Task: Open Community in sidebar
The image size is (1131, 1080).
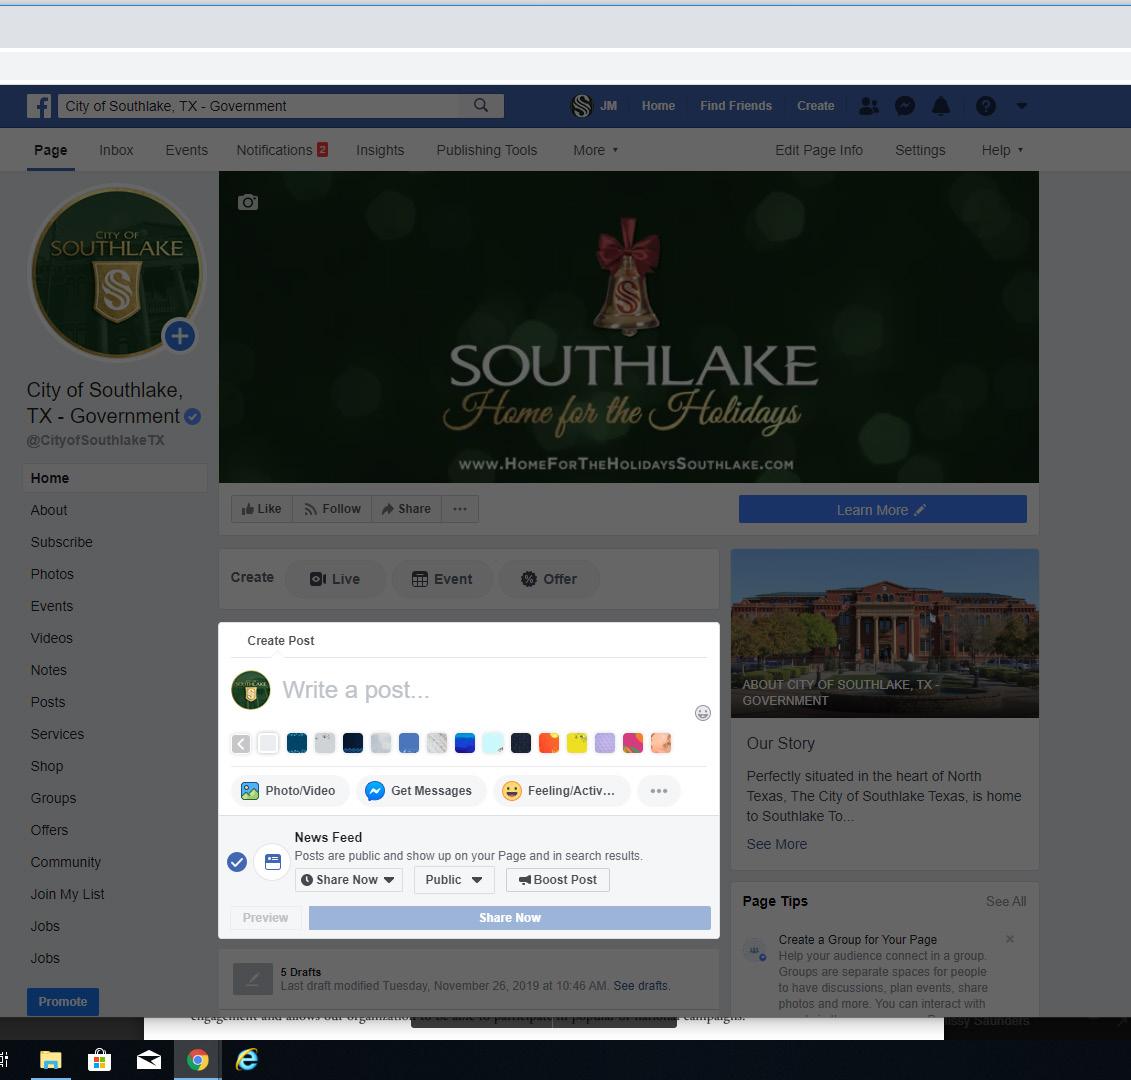Action: 66,862
